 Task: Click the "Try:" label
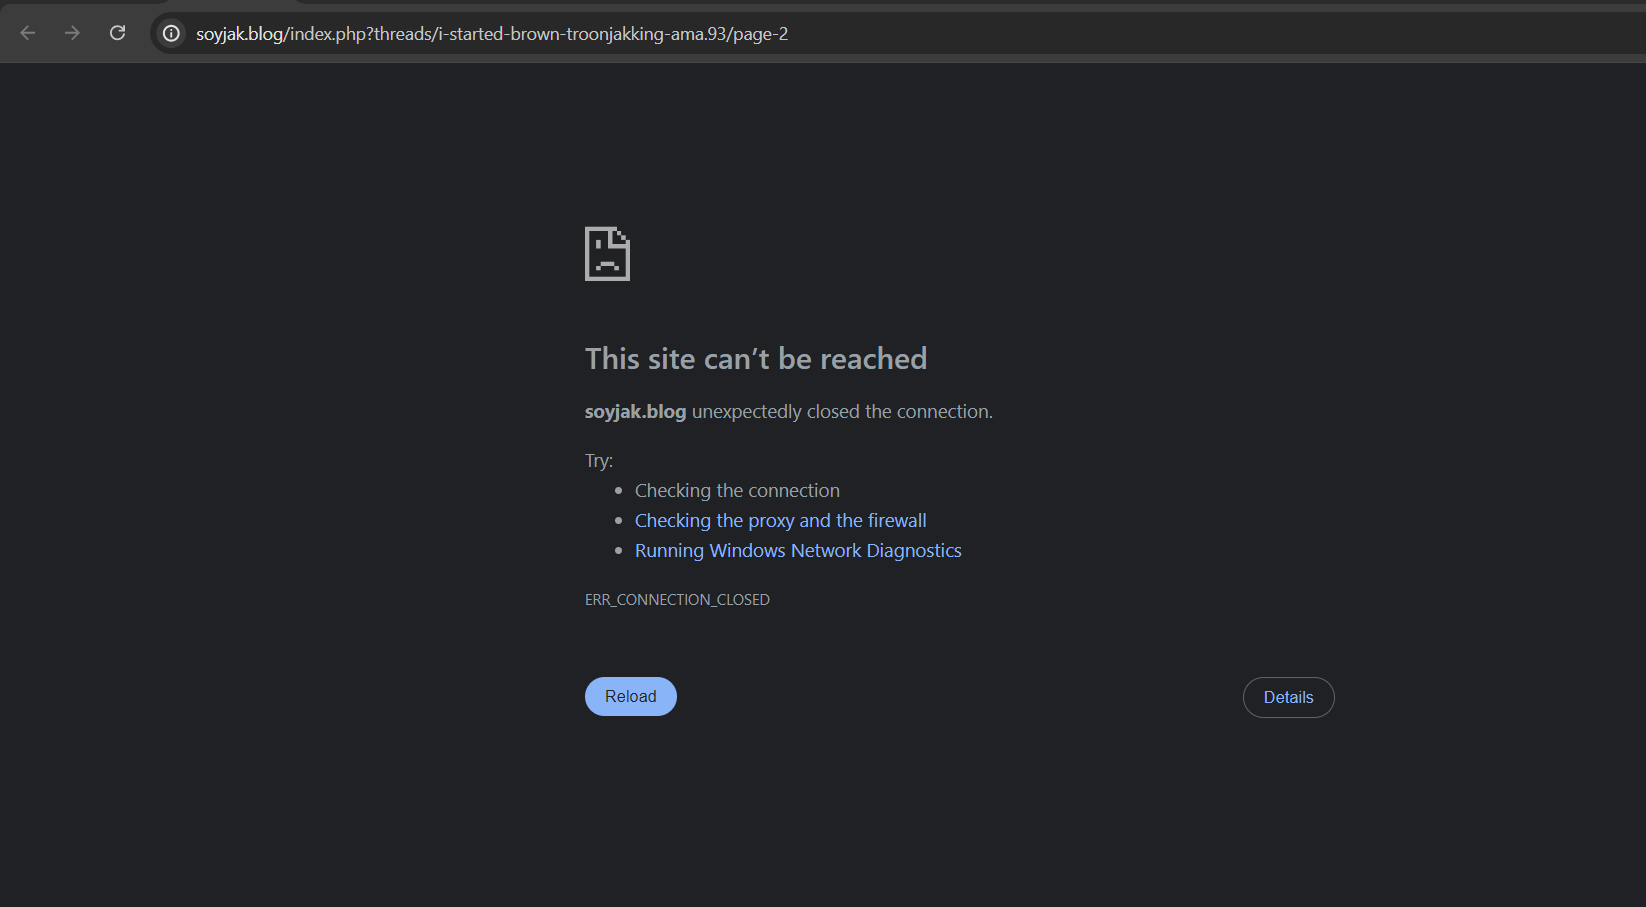[599, 461]
